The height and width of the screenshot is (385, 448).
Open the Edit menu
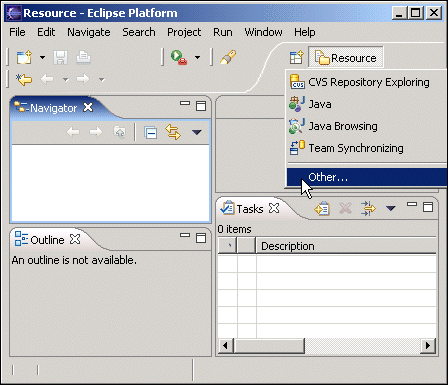click(x=46, y=32)
